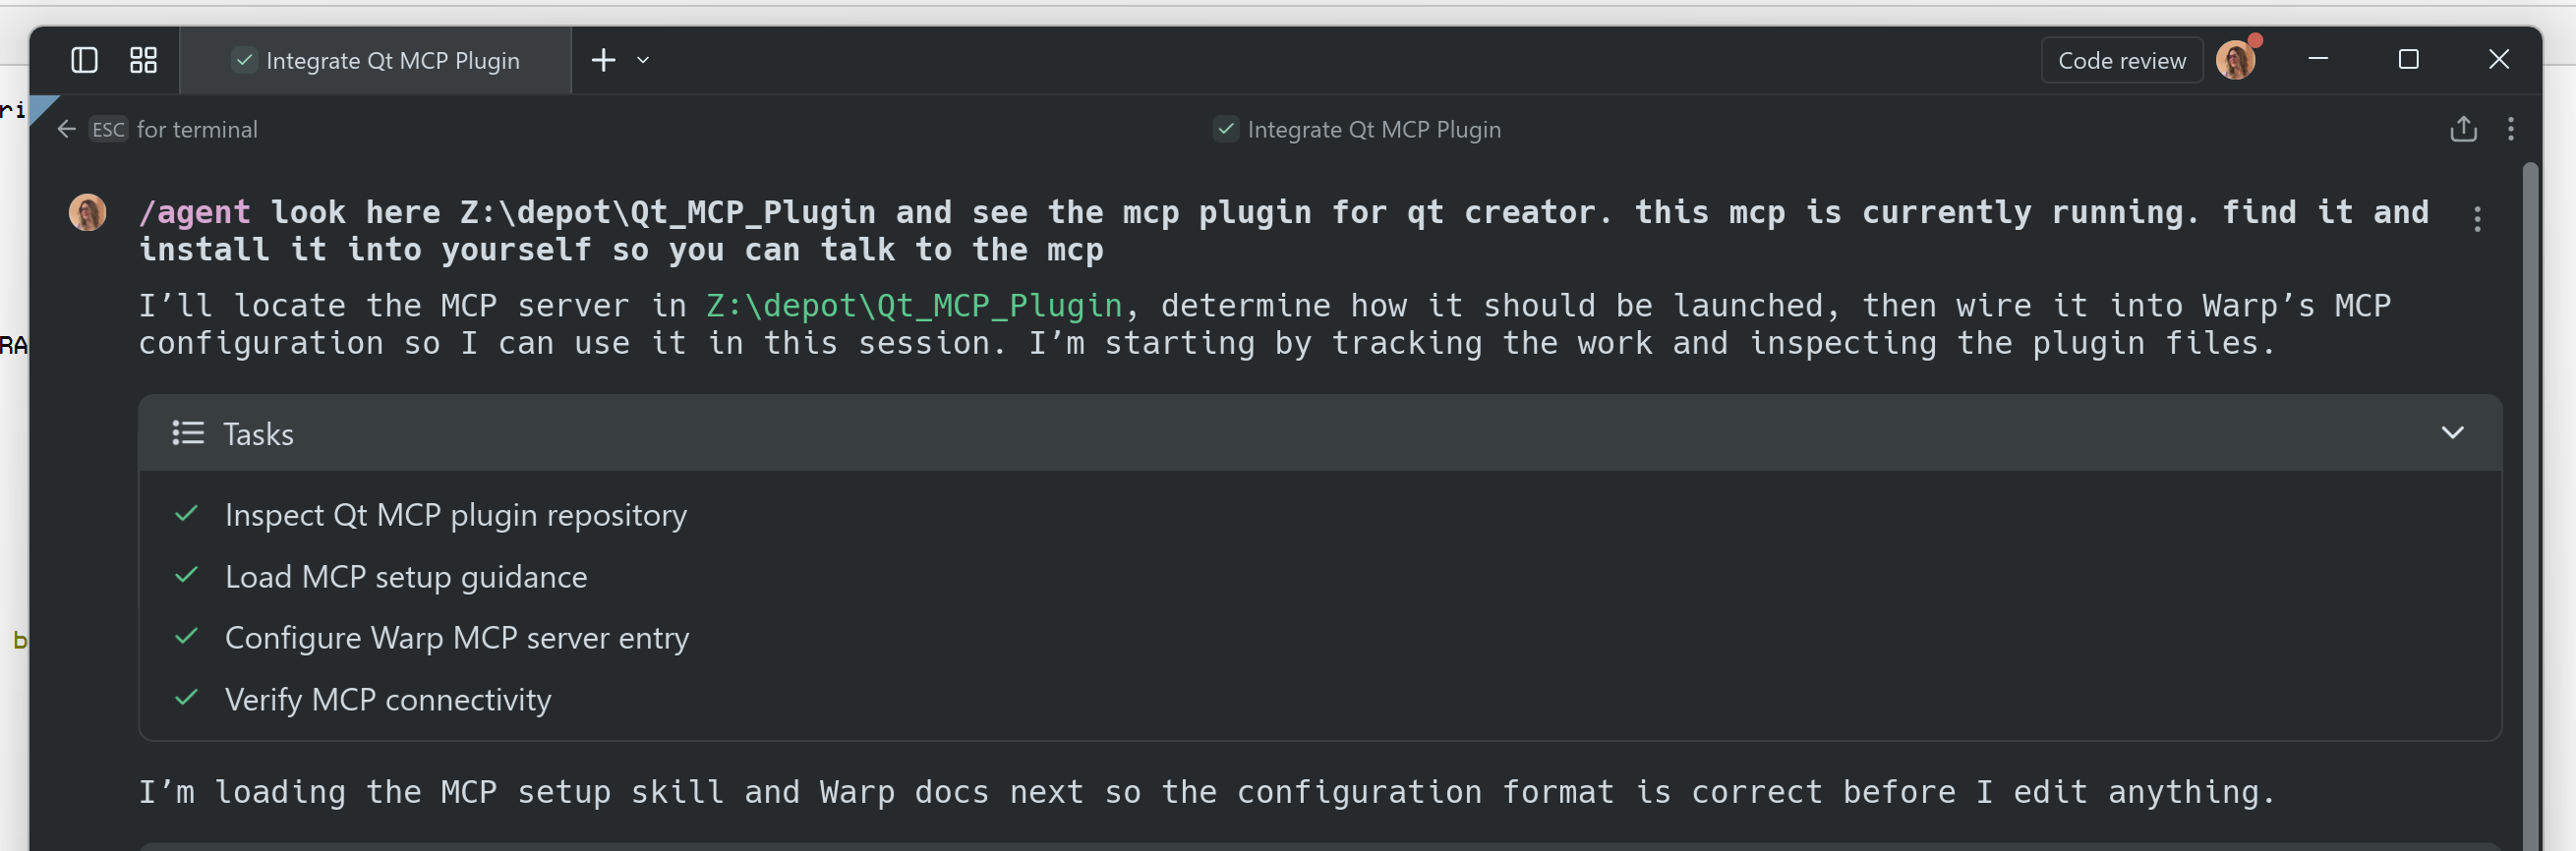
Task: Open the header vertical three-dot menu
Action: tap(2510, 130)
